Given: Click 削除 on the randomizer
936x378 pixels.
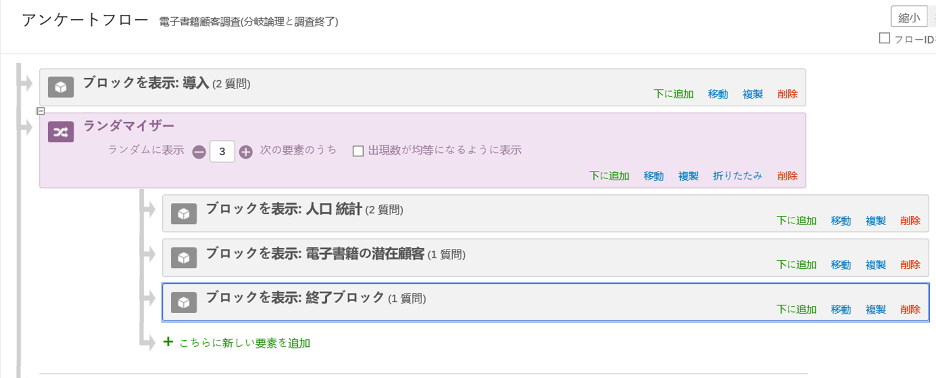Looking at the screenshot, I should pyautogui.click(x=787, y=176).
